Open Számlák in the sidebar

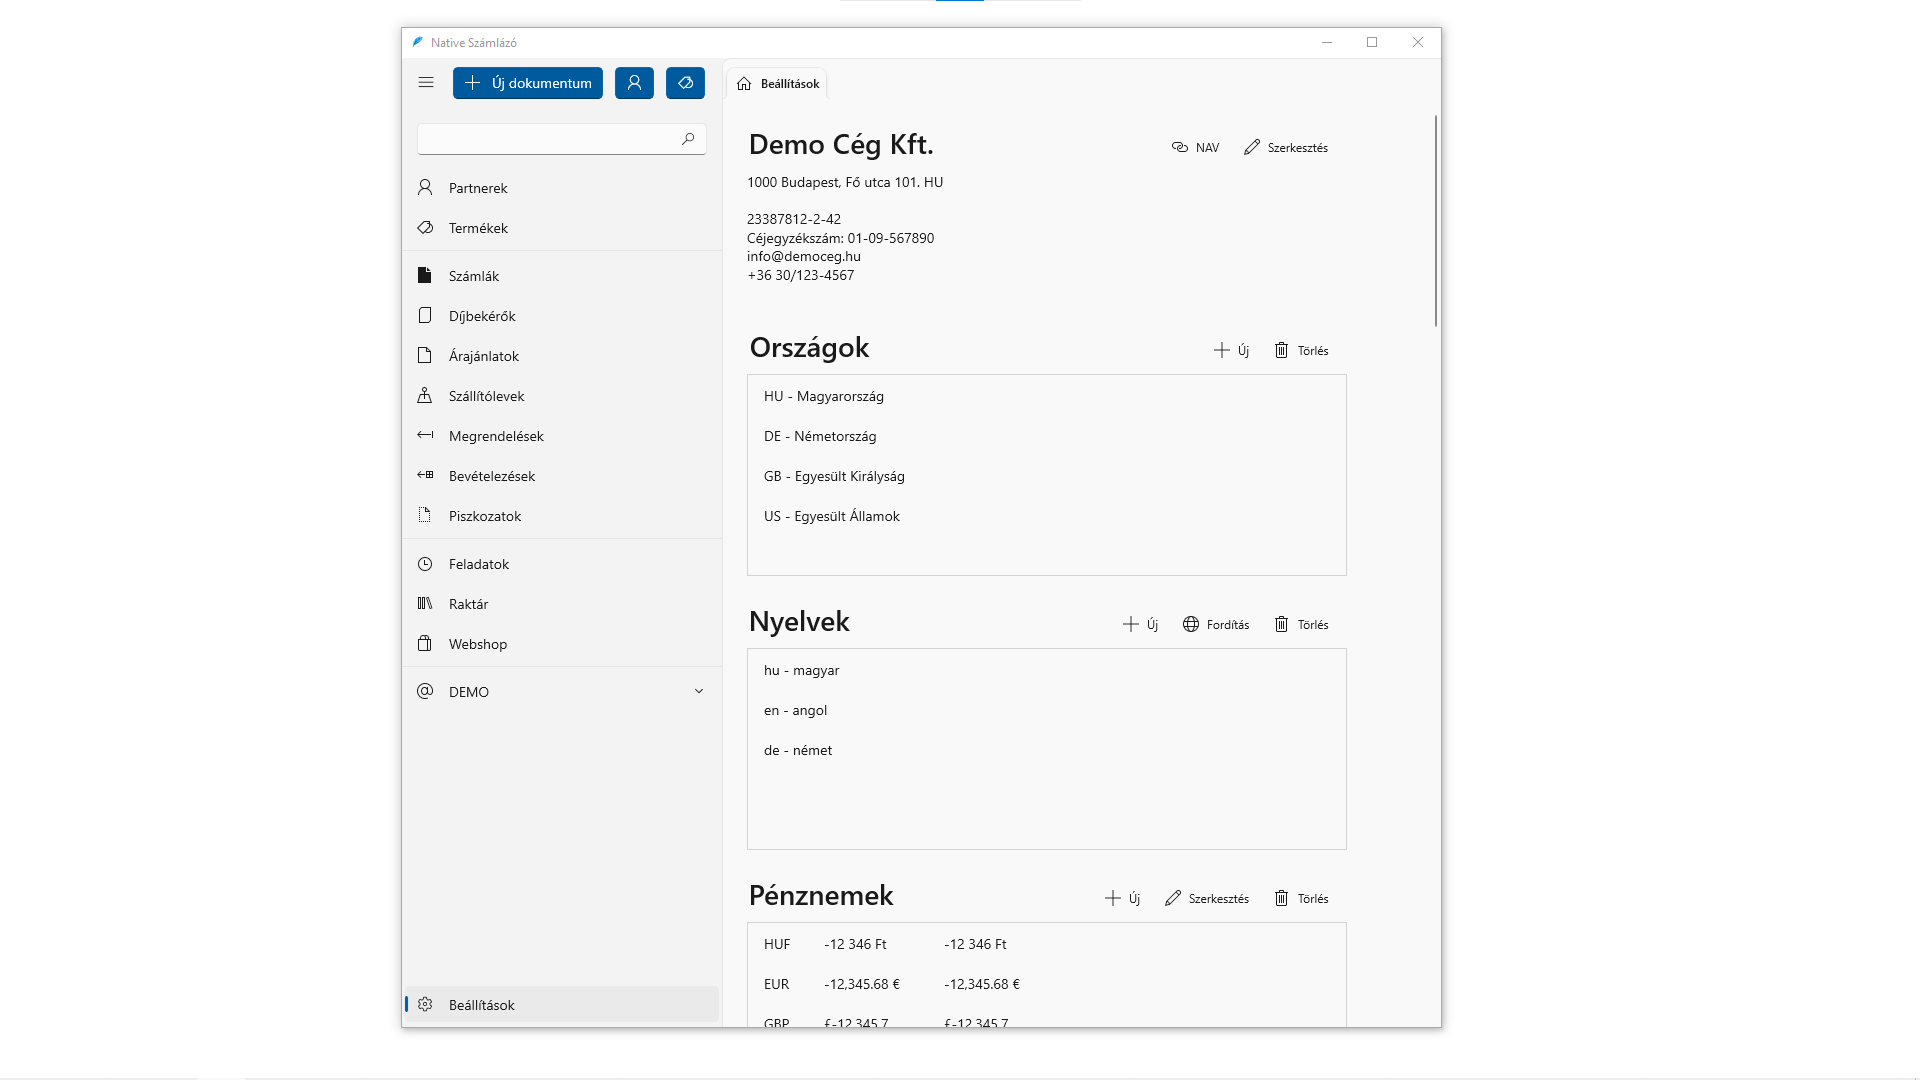point(474,276)
